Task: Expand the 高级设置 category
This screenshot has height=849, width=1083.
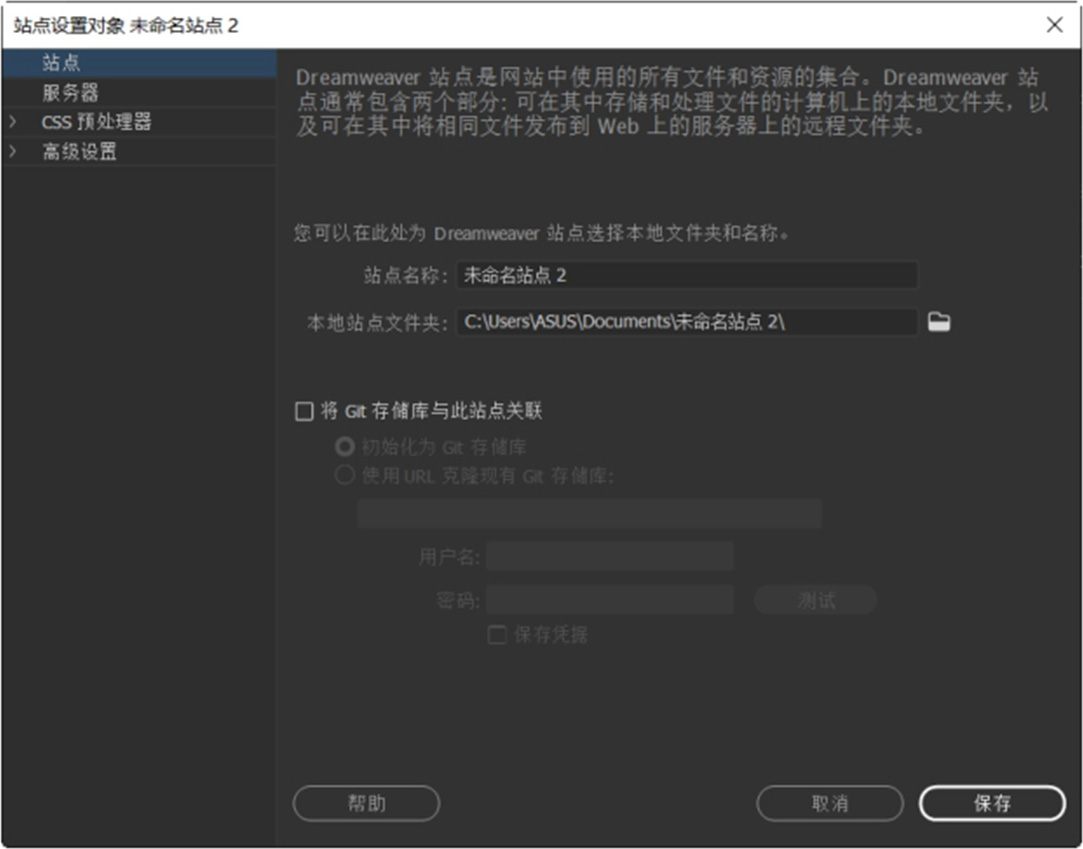Action: (12, 151)
